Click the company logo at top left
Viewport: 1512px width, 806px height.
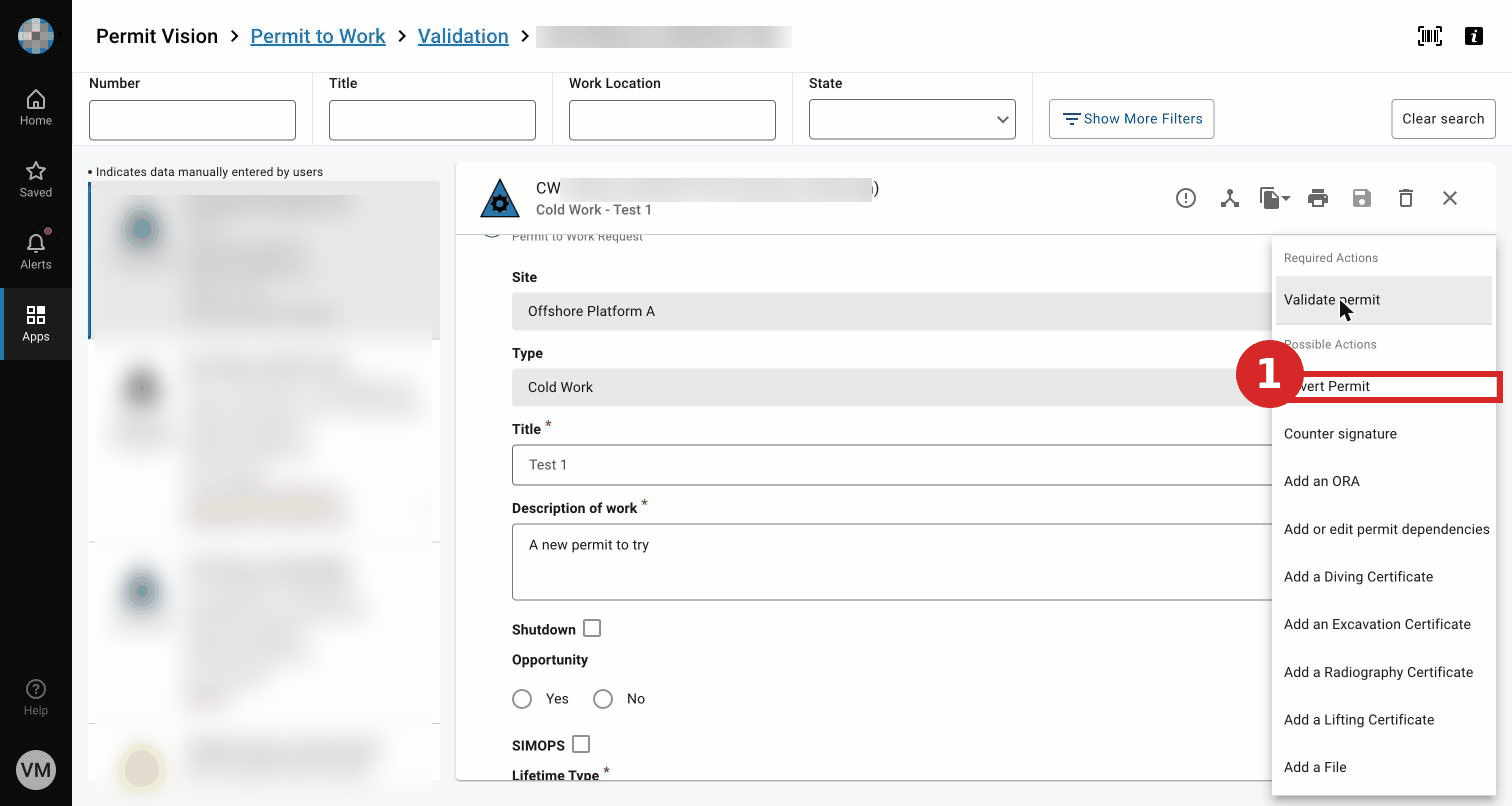(x=36, y=36)
